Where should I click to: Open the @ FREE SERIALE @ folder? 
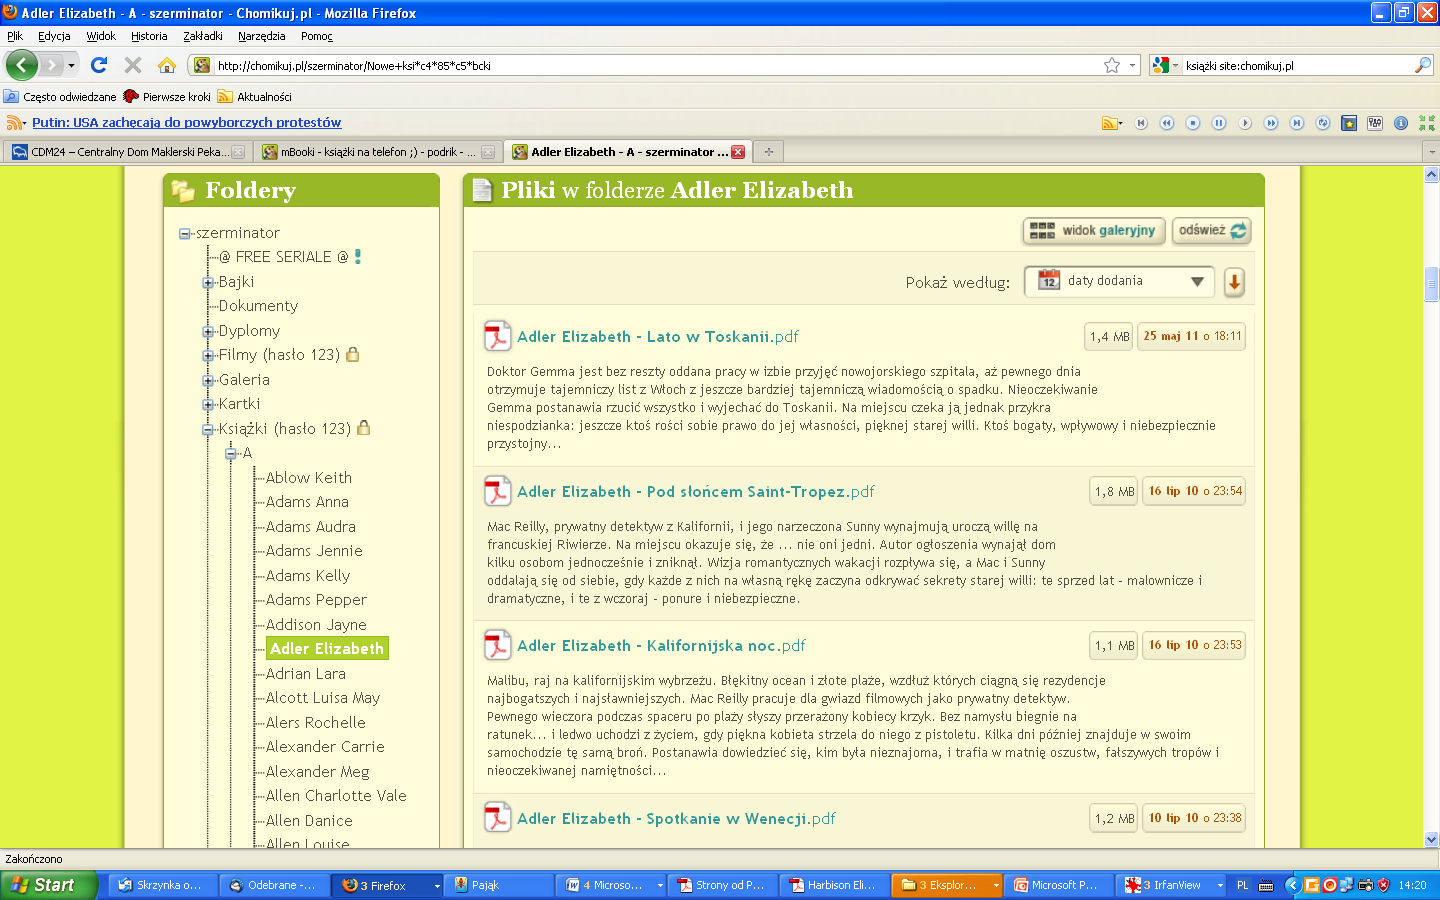[284, 257]
